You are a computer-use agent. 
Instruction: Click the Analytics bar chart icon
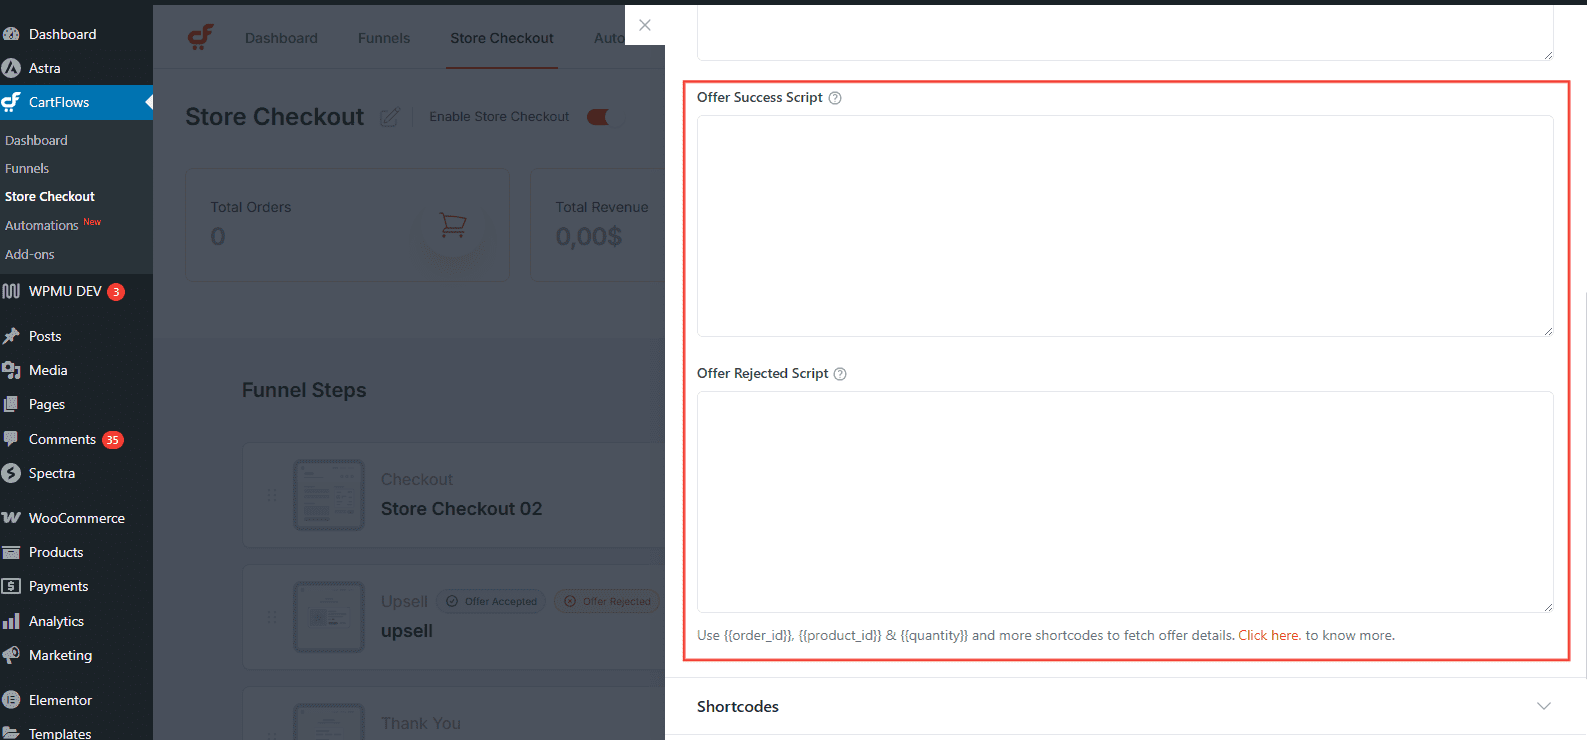11,621
